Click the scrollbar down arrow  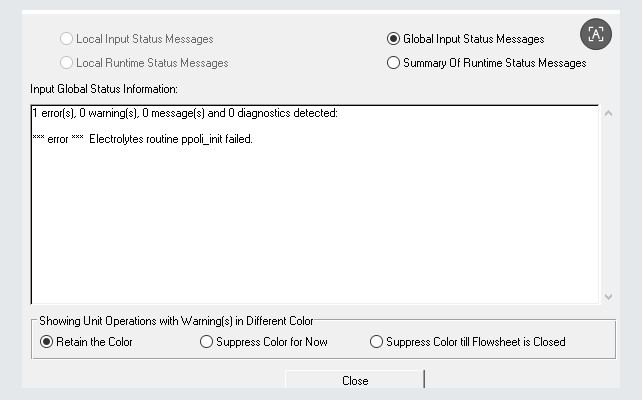click(x=609, y=296)
